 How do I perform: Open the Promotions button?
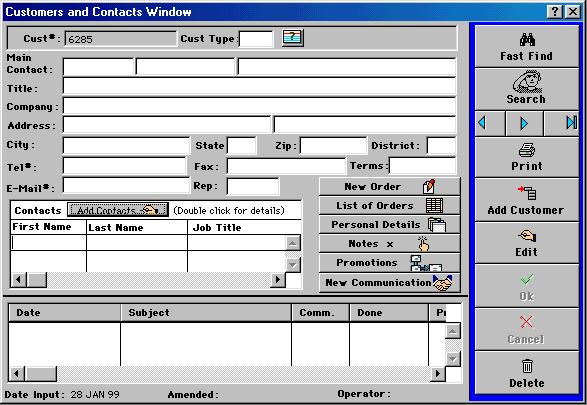pos(389,263)
